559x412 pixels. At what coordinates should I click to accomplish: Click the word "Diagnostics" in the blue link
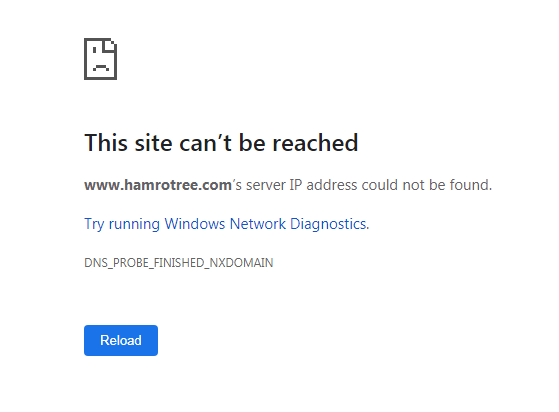[x=328, y=224]
